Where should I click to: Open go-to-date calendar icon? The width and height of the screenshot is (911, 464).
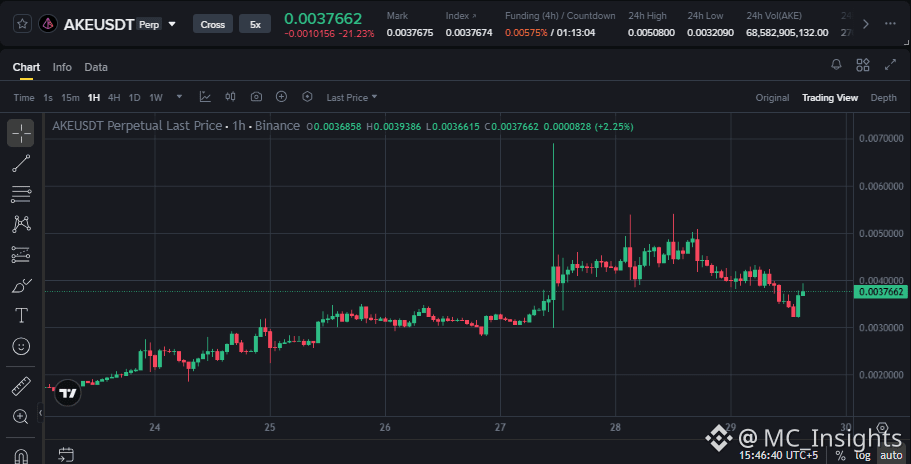pos(67,454)
